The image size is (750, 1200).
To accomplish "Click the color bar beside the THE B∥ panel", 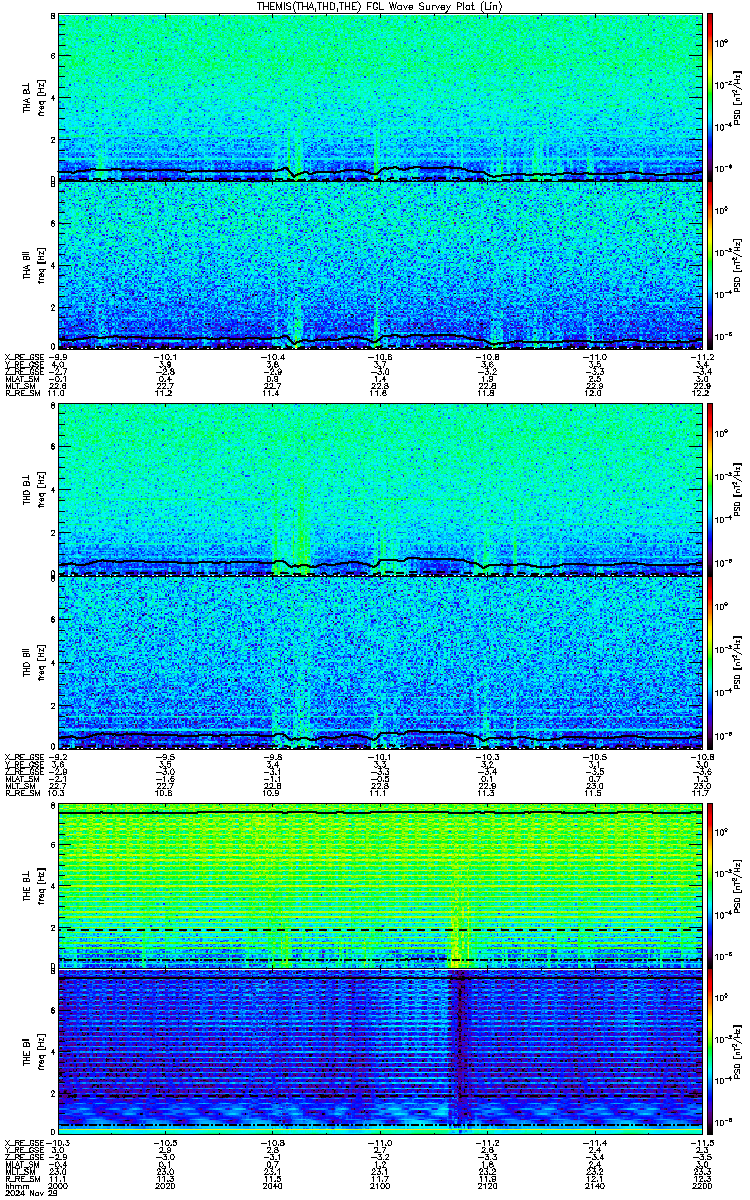I will [711, 1052].
